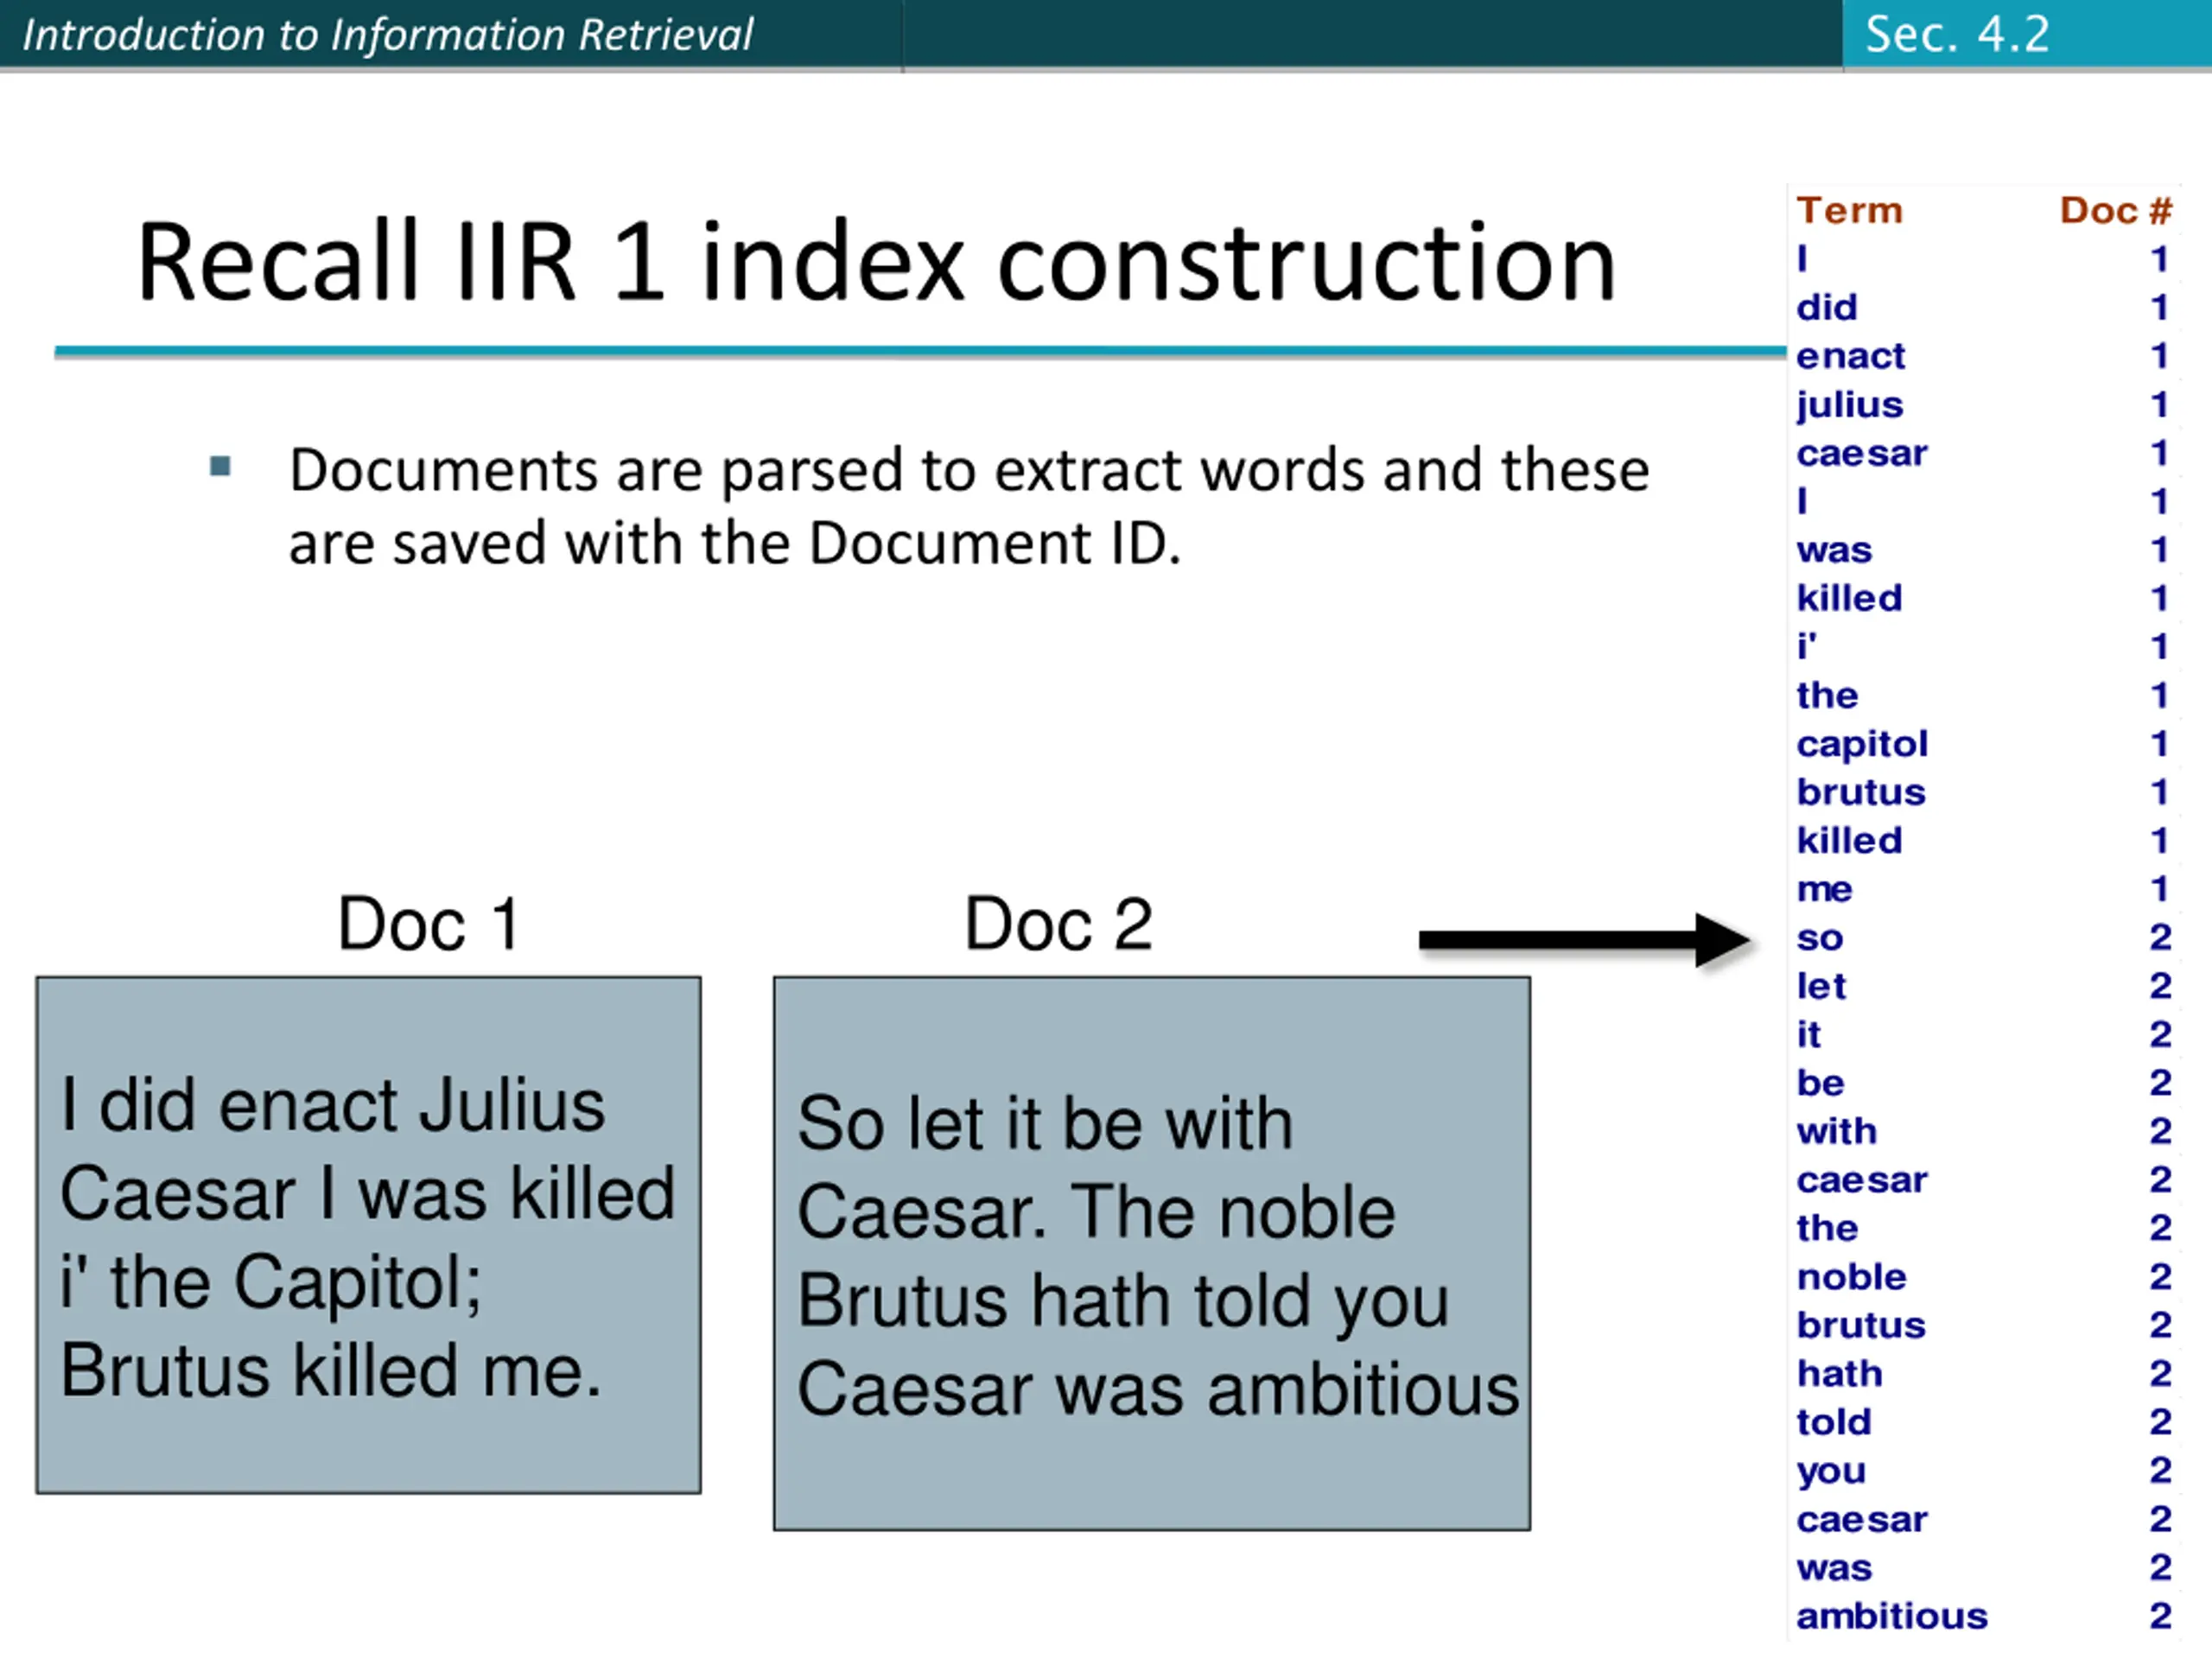Select the "so" term in the table
The image size is (2212, 1659).
pyautogui.click(x=1819, y=938)
